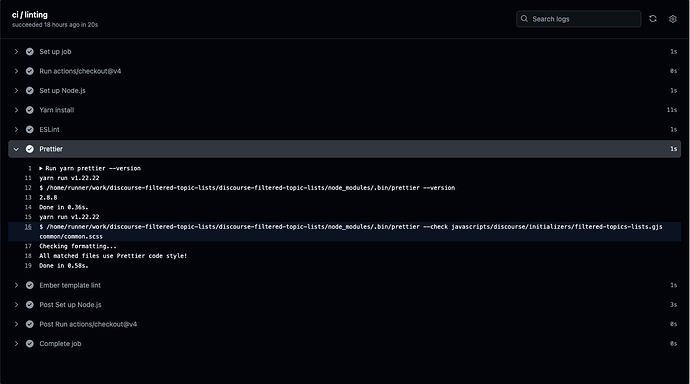Click the 'Prettier' step label
The height and width of the screenshot is (384, 690).
[x=51, y=149]
